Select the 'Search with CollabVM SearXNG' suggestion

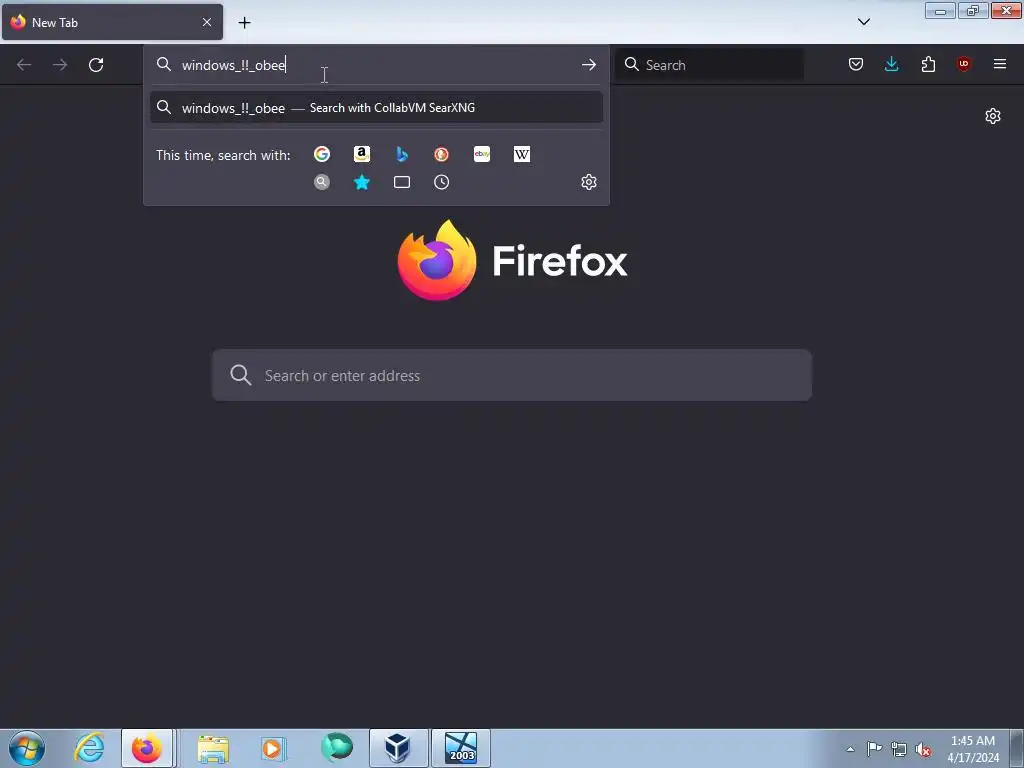pos(376,108)
